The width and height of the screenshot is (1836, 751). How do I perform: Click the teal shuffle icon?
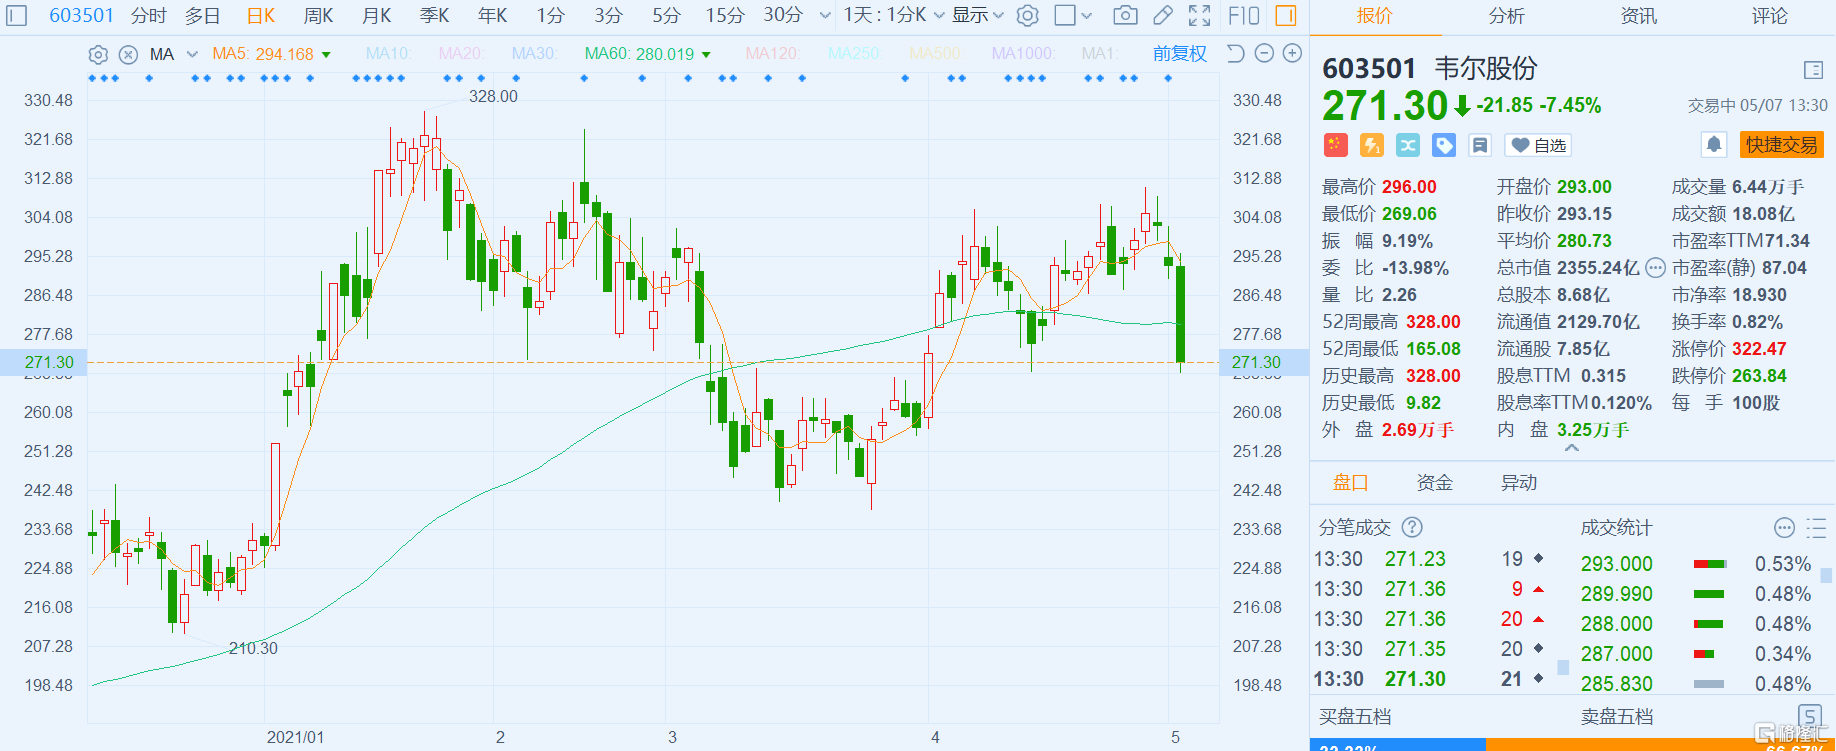coord(1407,145)
